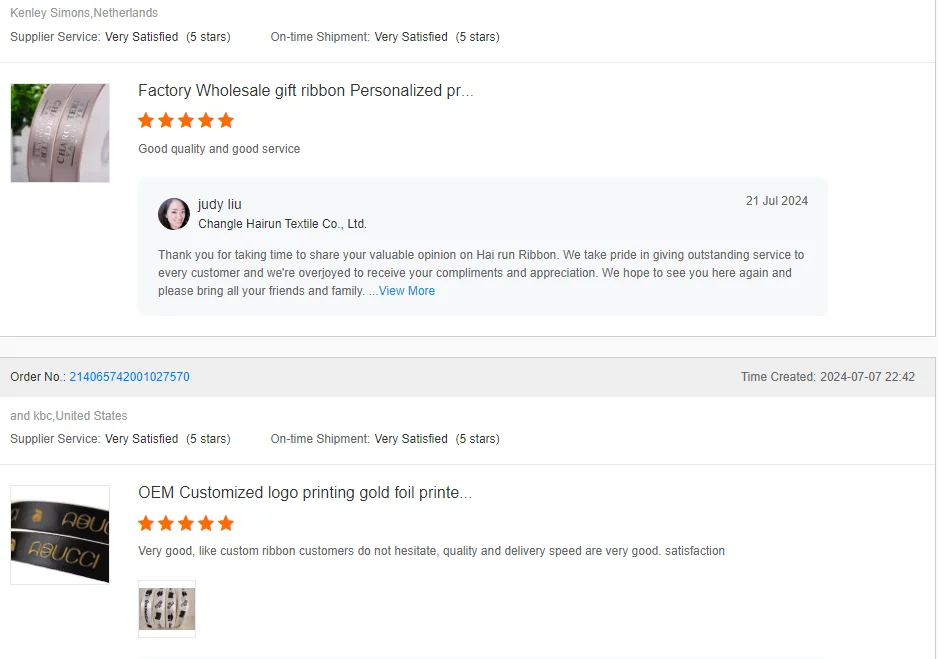Click reviewer "and kbc, United States"
Viewport: 938px width, 659px height.
(69, 416)
